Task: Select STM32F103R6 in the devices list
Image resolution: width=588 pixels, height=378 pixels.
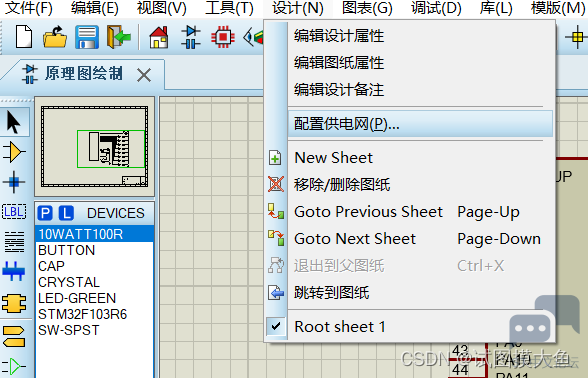Action: pyautogui.click(x=94, y=314)
